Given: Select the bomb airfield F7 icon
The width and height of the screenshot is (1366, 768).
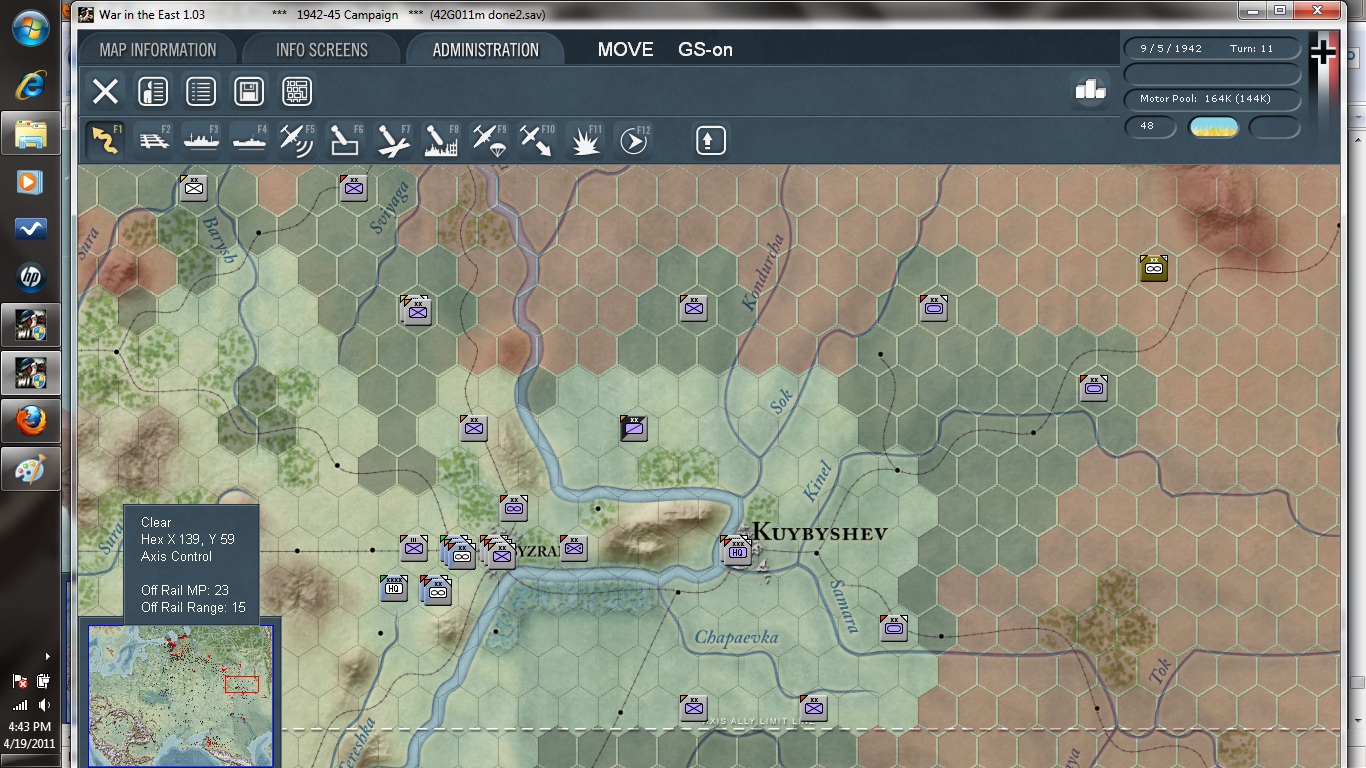Looking at the screenshot, I should pyautogui.click(x=393, y=140).
